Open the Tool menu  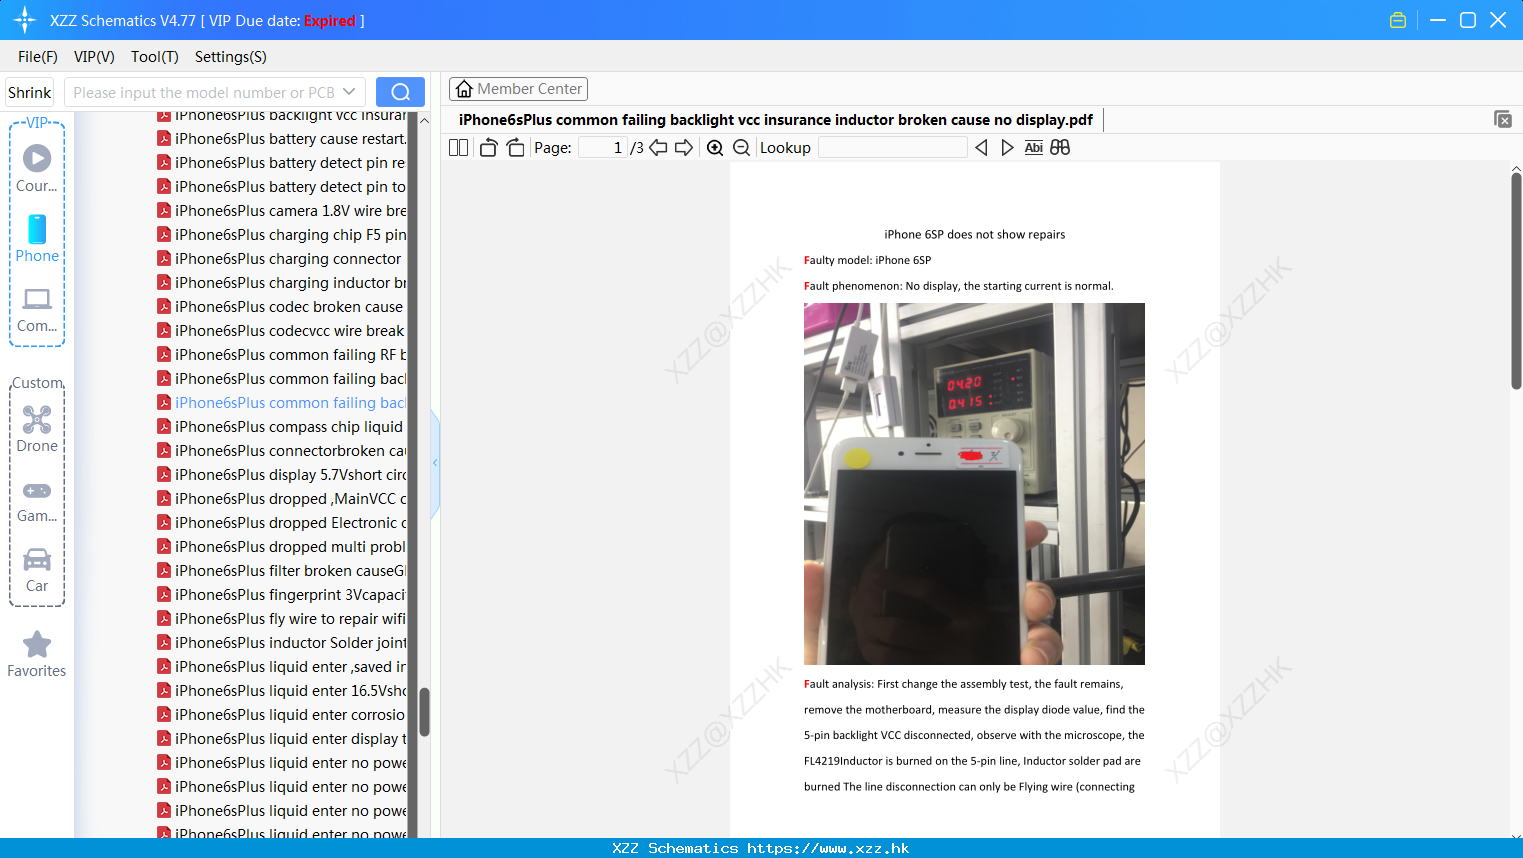(x=155, y=57)
